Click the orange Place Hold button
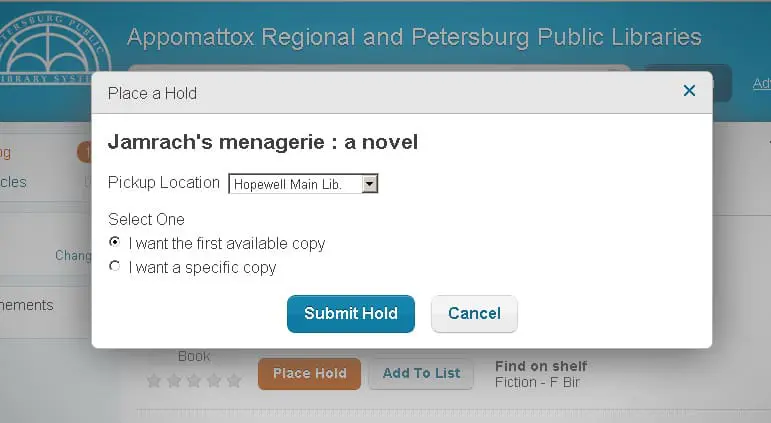Viewport: 771px width, 423px height. [310, 373]
